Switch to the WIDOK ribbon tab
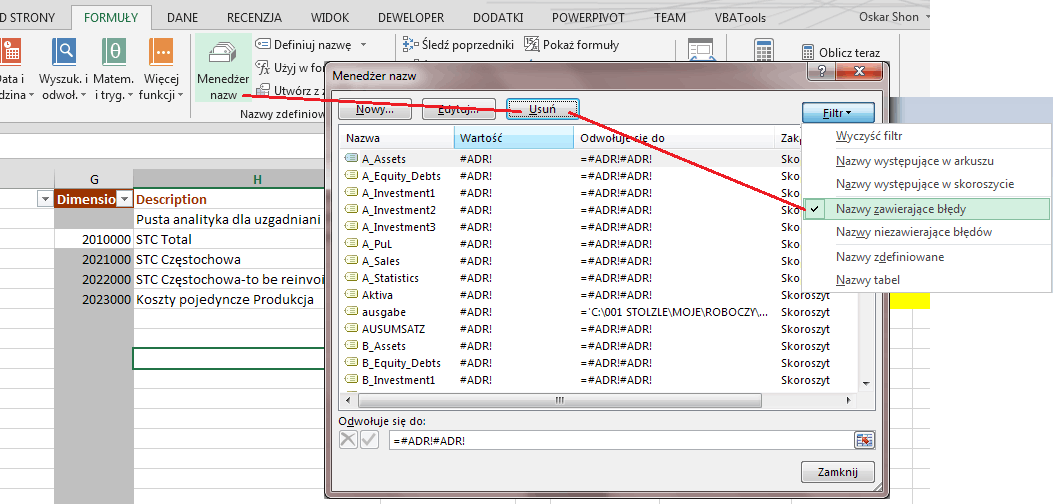Image resolution: width=1057 pixels, height=504 pixels. pyautogui.click(x=330, y=18)
